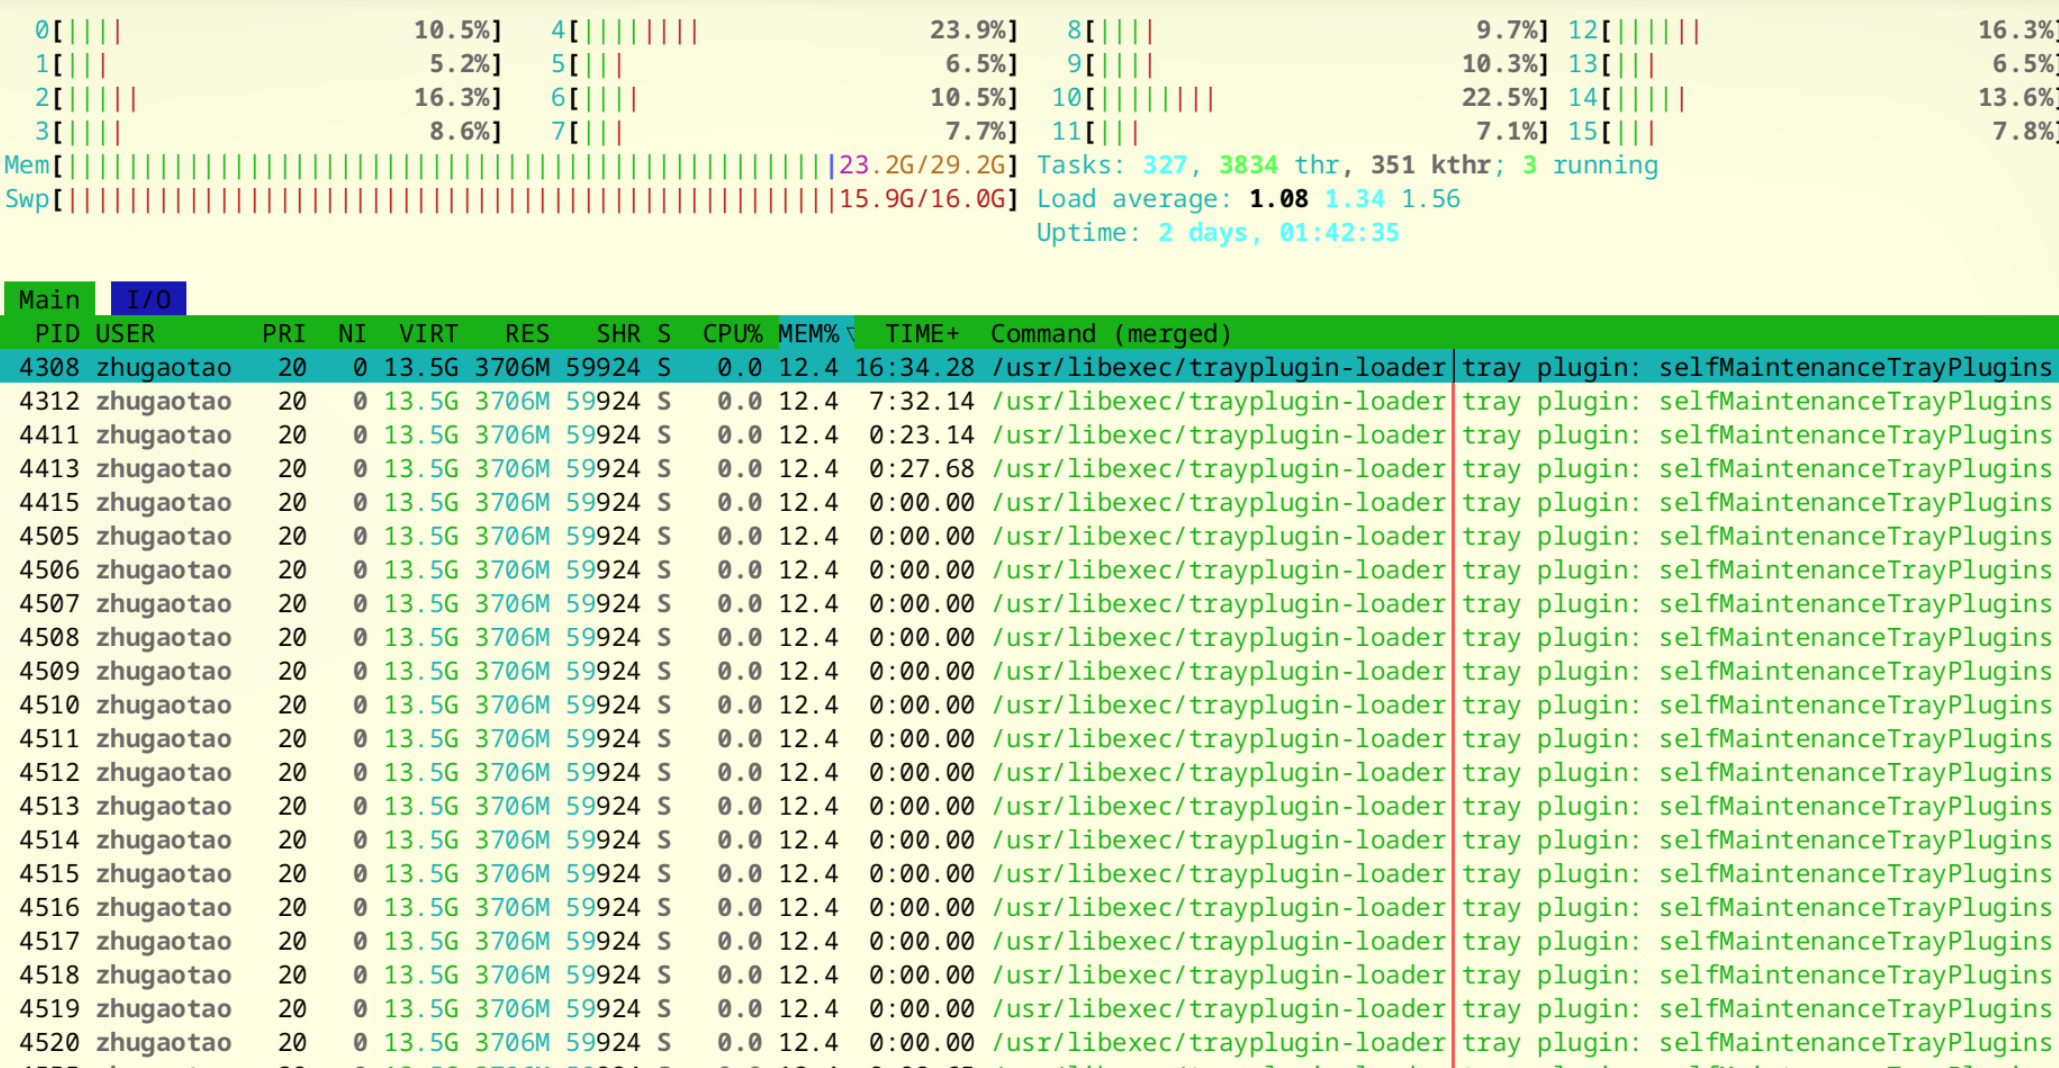2059x1068 pixels.
Task: Click the 23.2G/29.2G memory value
Action: [x=921, y=165]
